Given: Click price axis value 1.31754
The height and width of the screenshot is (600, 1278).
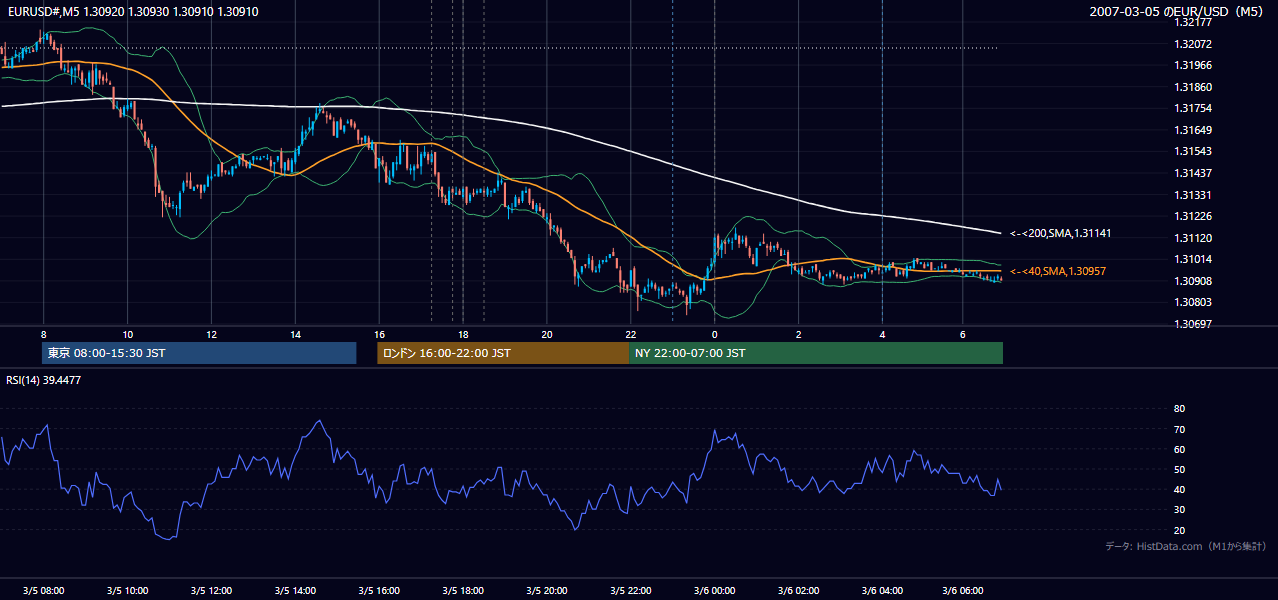Looking at the screenshot, I should click(x=1193, y=108).
